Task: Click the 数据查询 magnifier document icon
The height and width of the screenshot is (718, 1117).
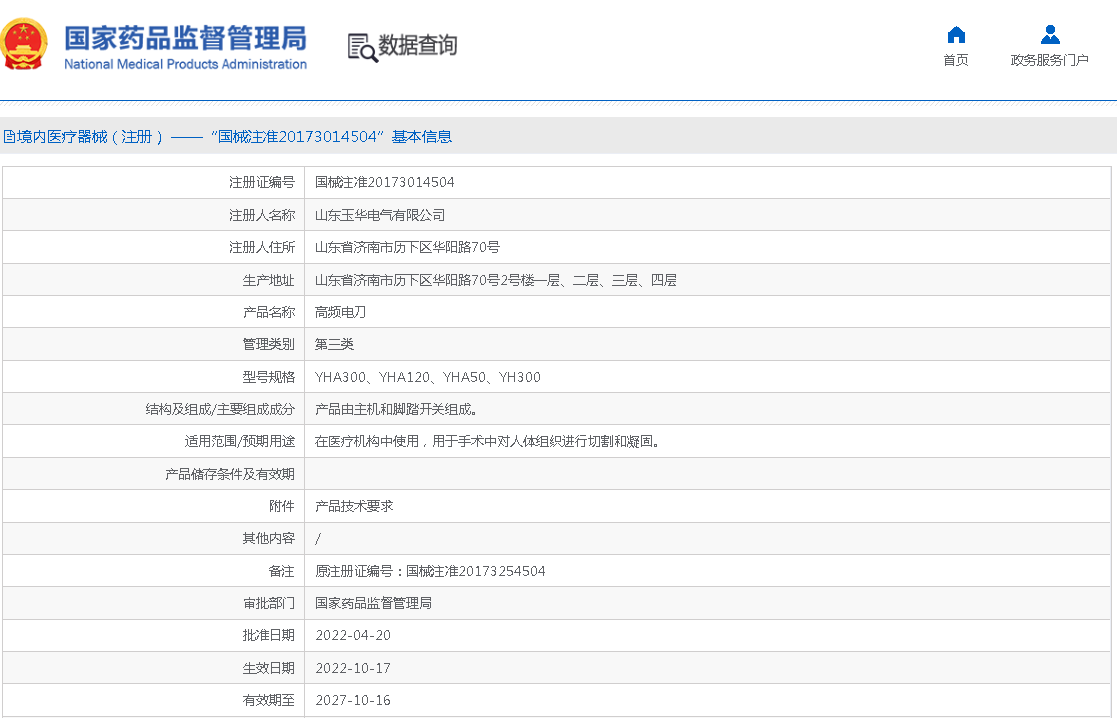Action: coord(362,47)
